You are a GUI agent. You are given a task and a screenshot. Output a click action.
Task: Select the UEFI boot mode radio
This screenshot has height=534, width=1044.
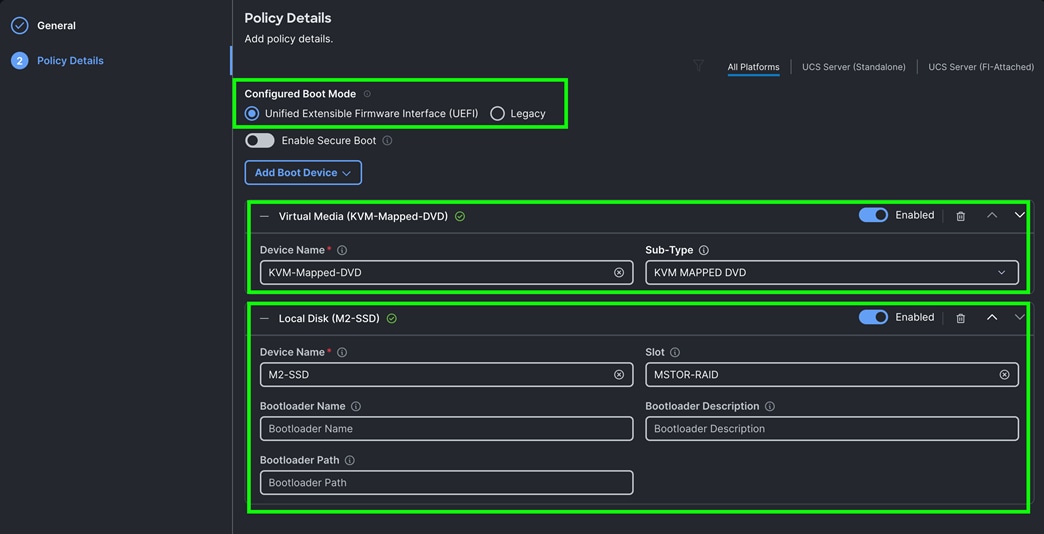click(252, 114)
